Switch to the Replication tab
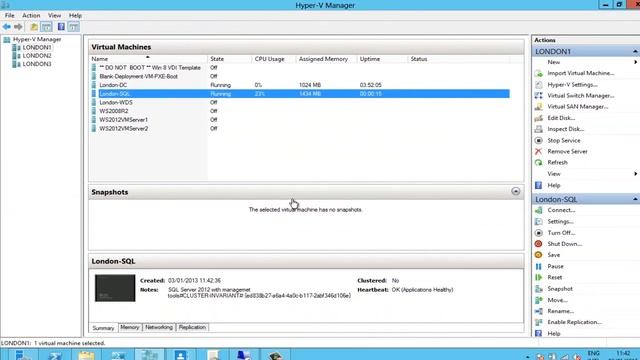 [192, 327]
